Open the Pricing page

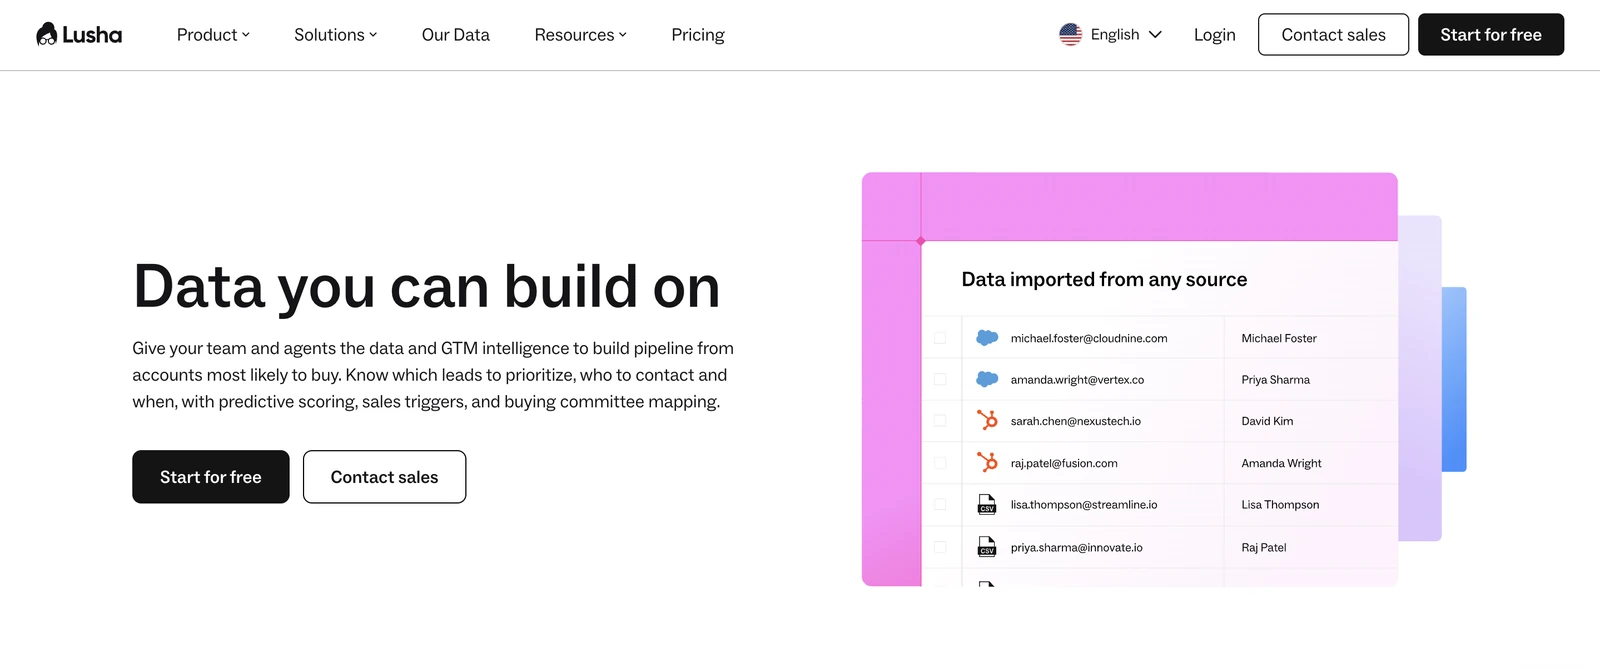click(698, 35)
